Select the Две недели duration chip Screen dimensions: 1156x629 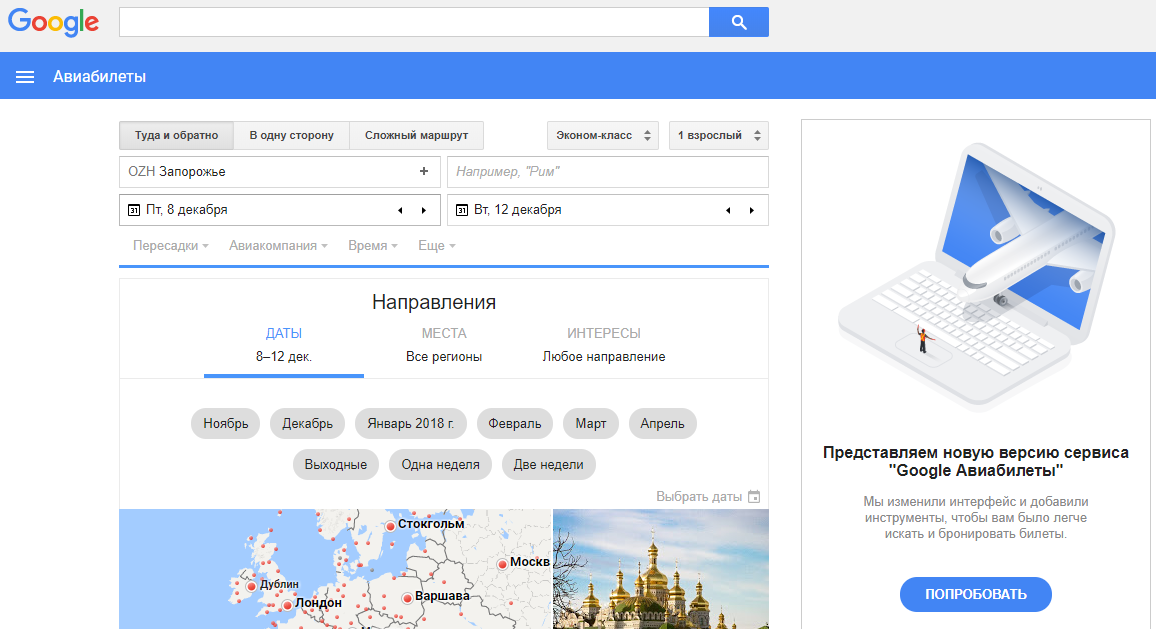tap(549, 465)
